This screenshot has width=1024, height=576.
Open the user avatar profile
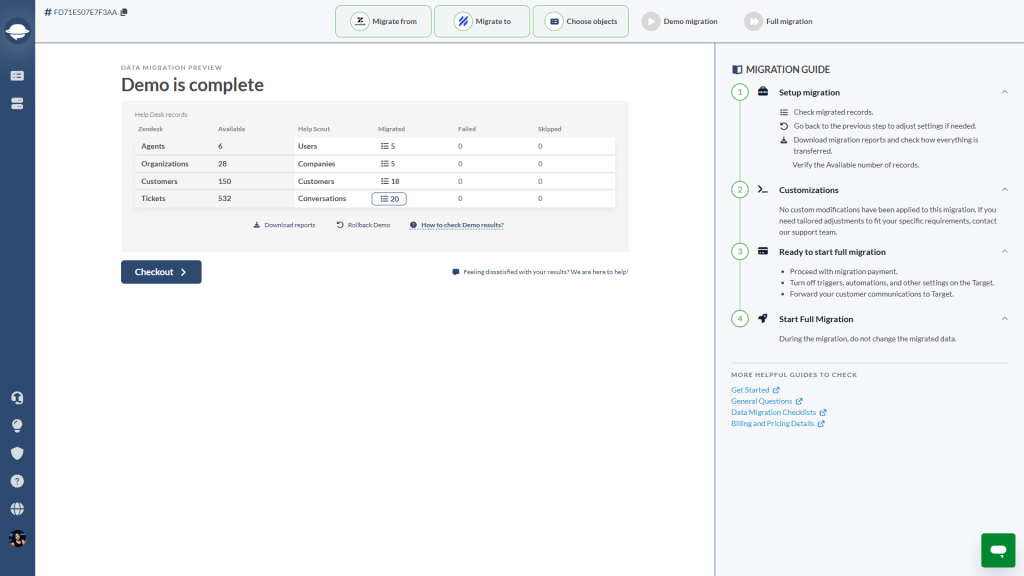17,538
